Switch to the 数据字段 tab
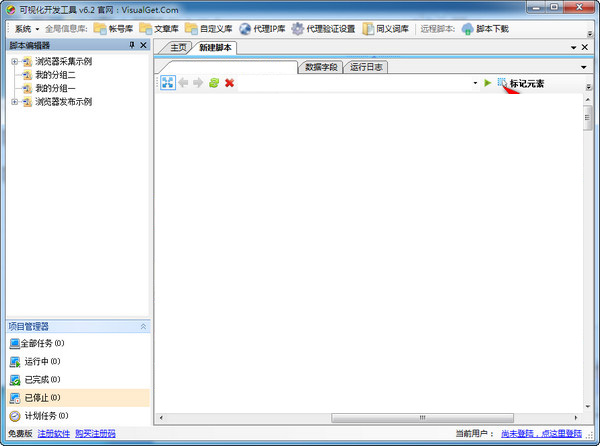 tap(321, 67)
